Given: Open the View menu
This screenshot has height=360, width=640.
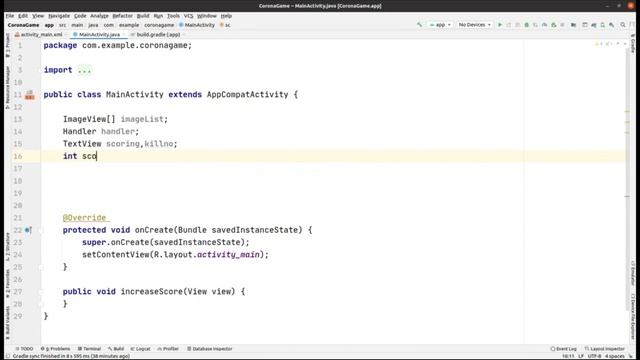Looking at the screenshot, I should click(x=38, y=16).
